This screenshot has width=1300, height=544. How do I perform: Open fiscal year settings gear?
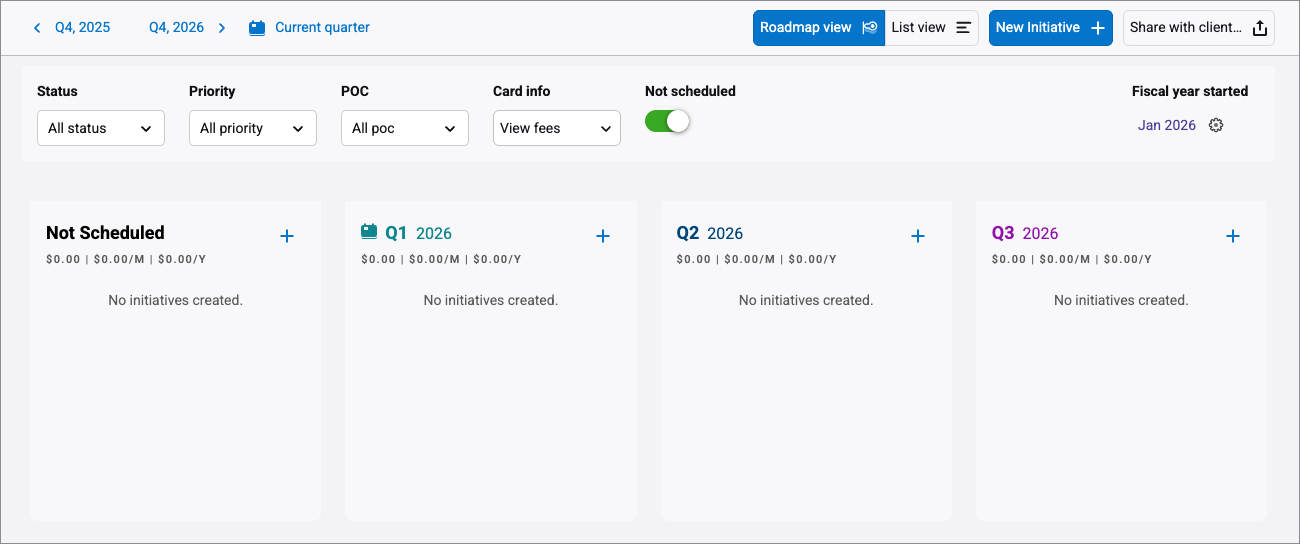pos(1216,125)
